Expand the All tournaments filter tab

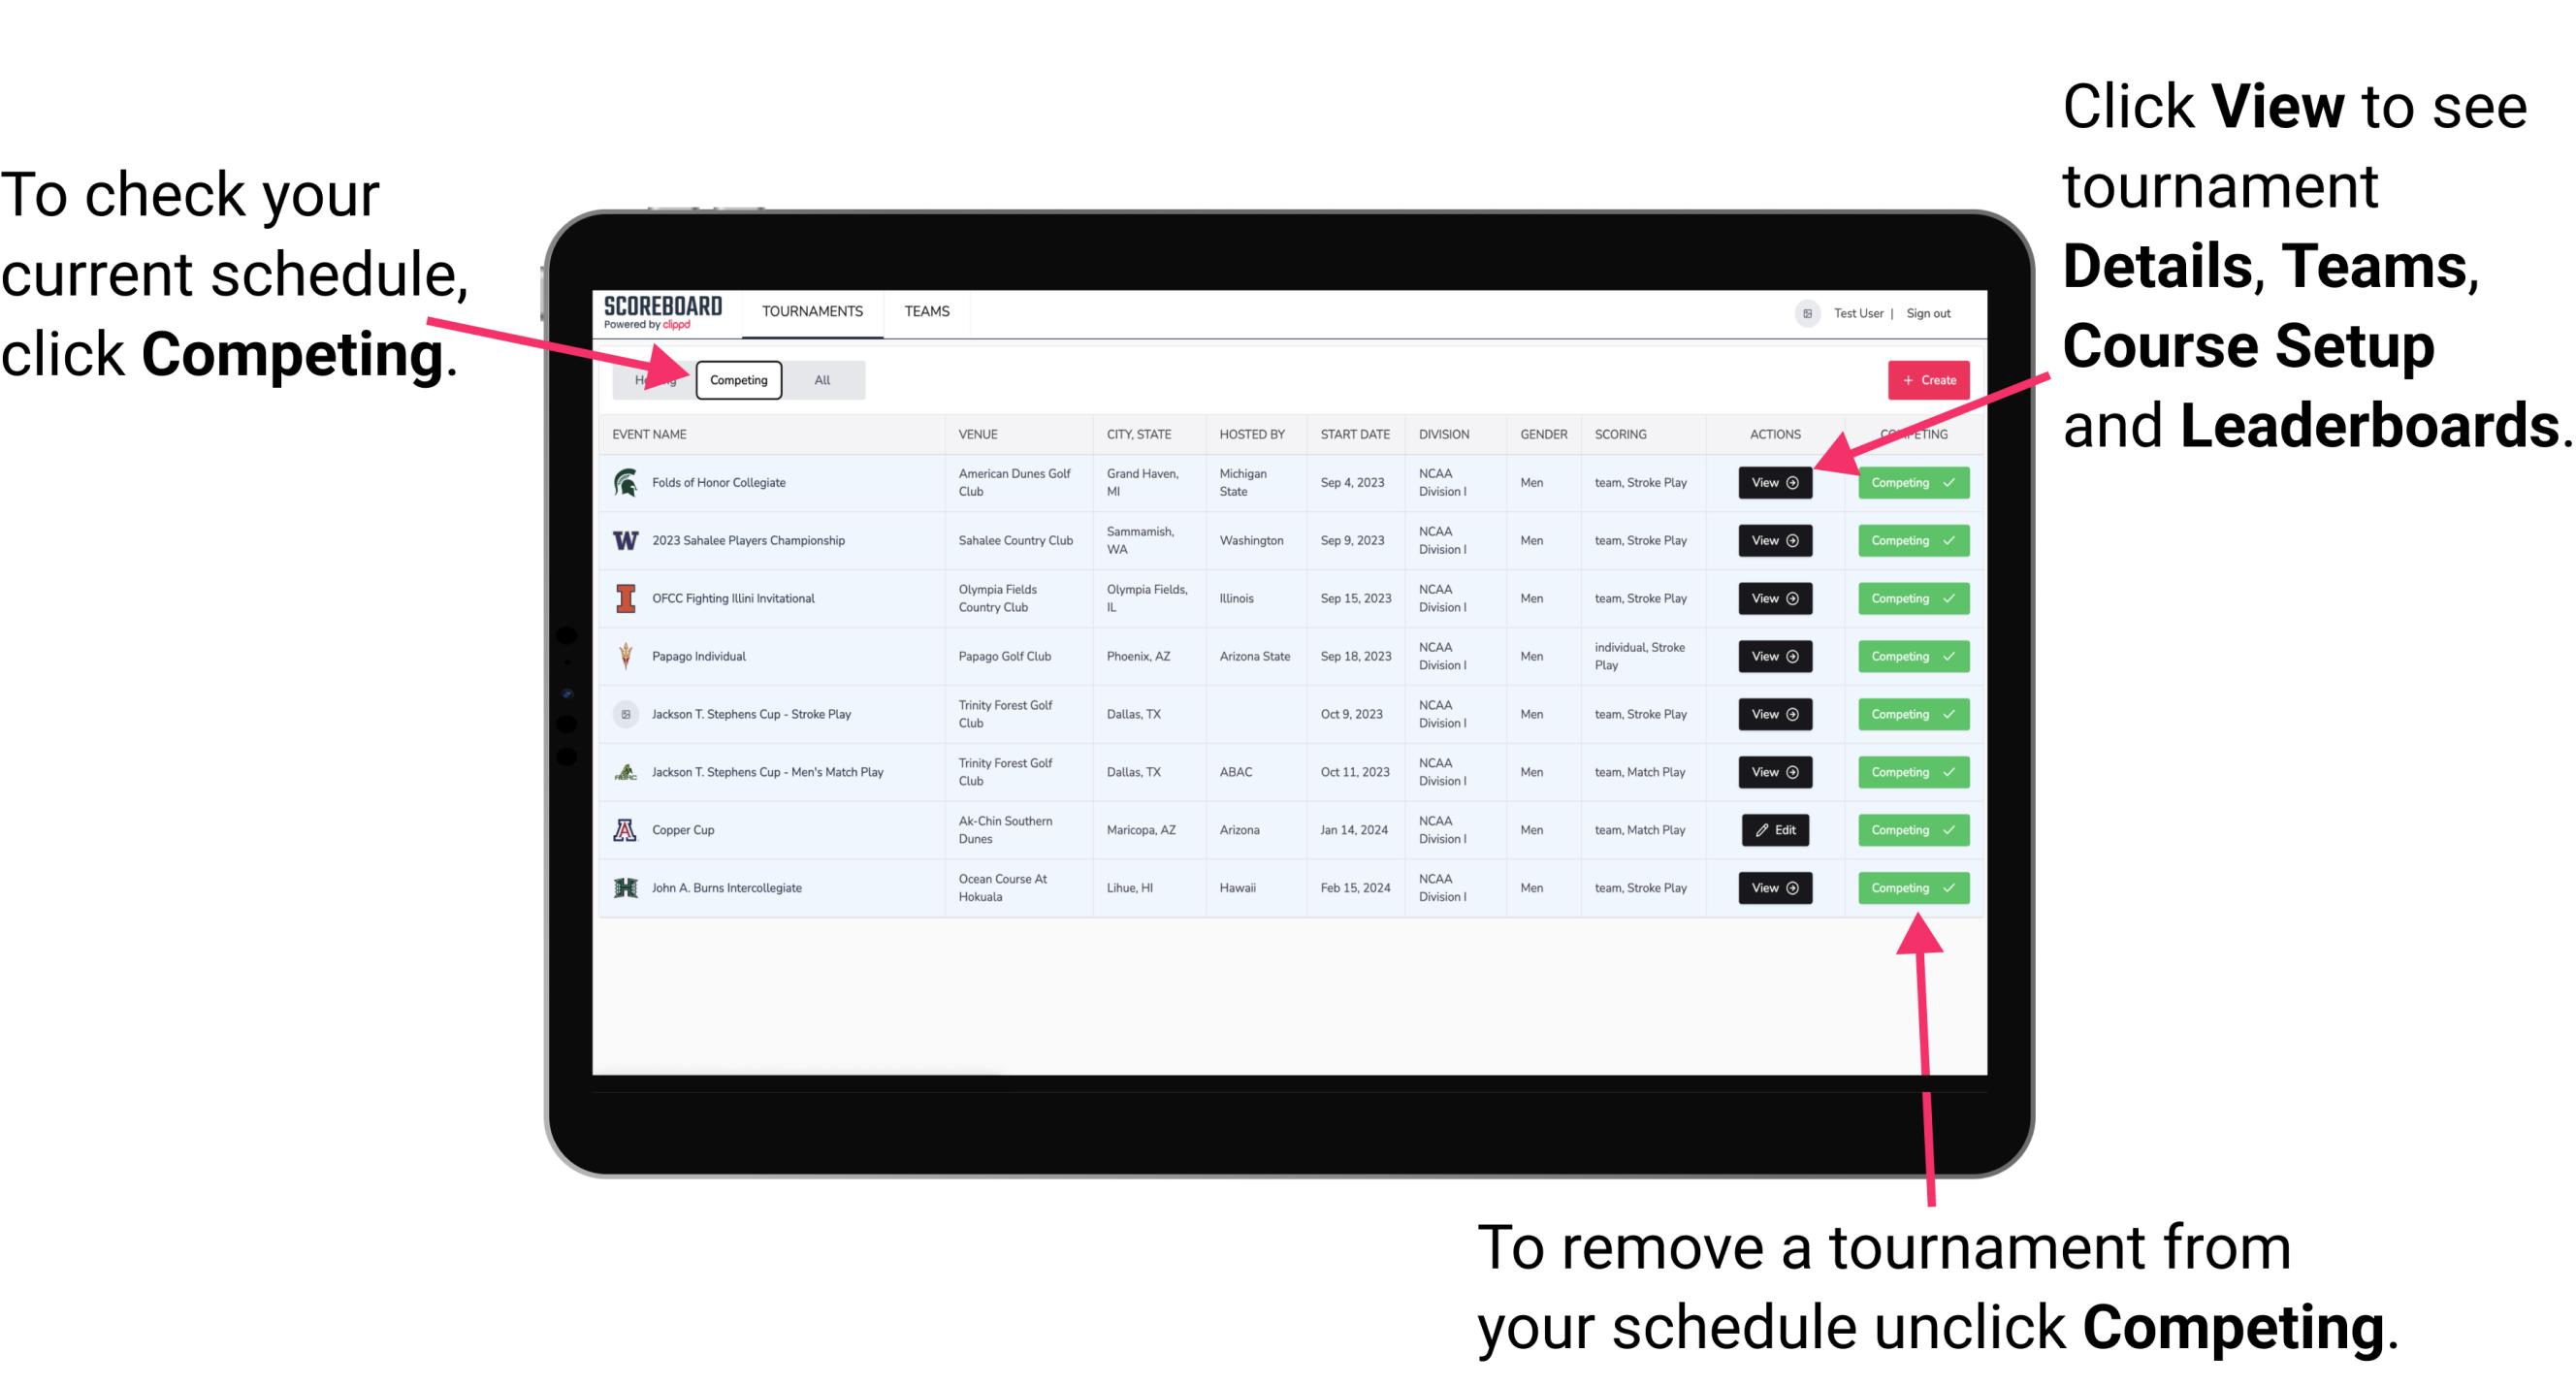[x=819, y=379]
